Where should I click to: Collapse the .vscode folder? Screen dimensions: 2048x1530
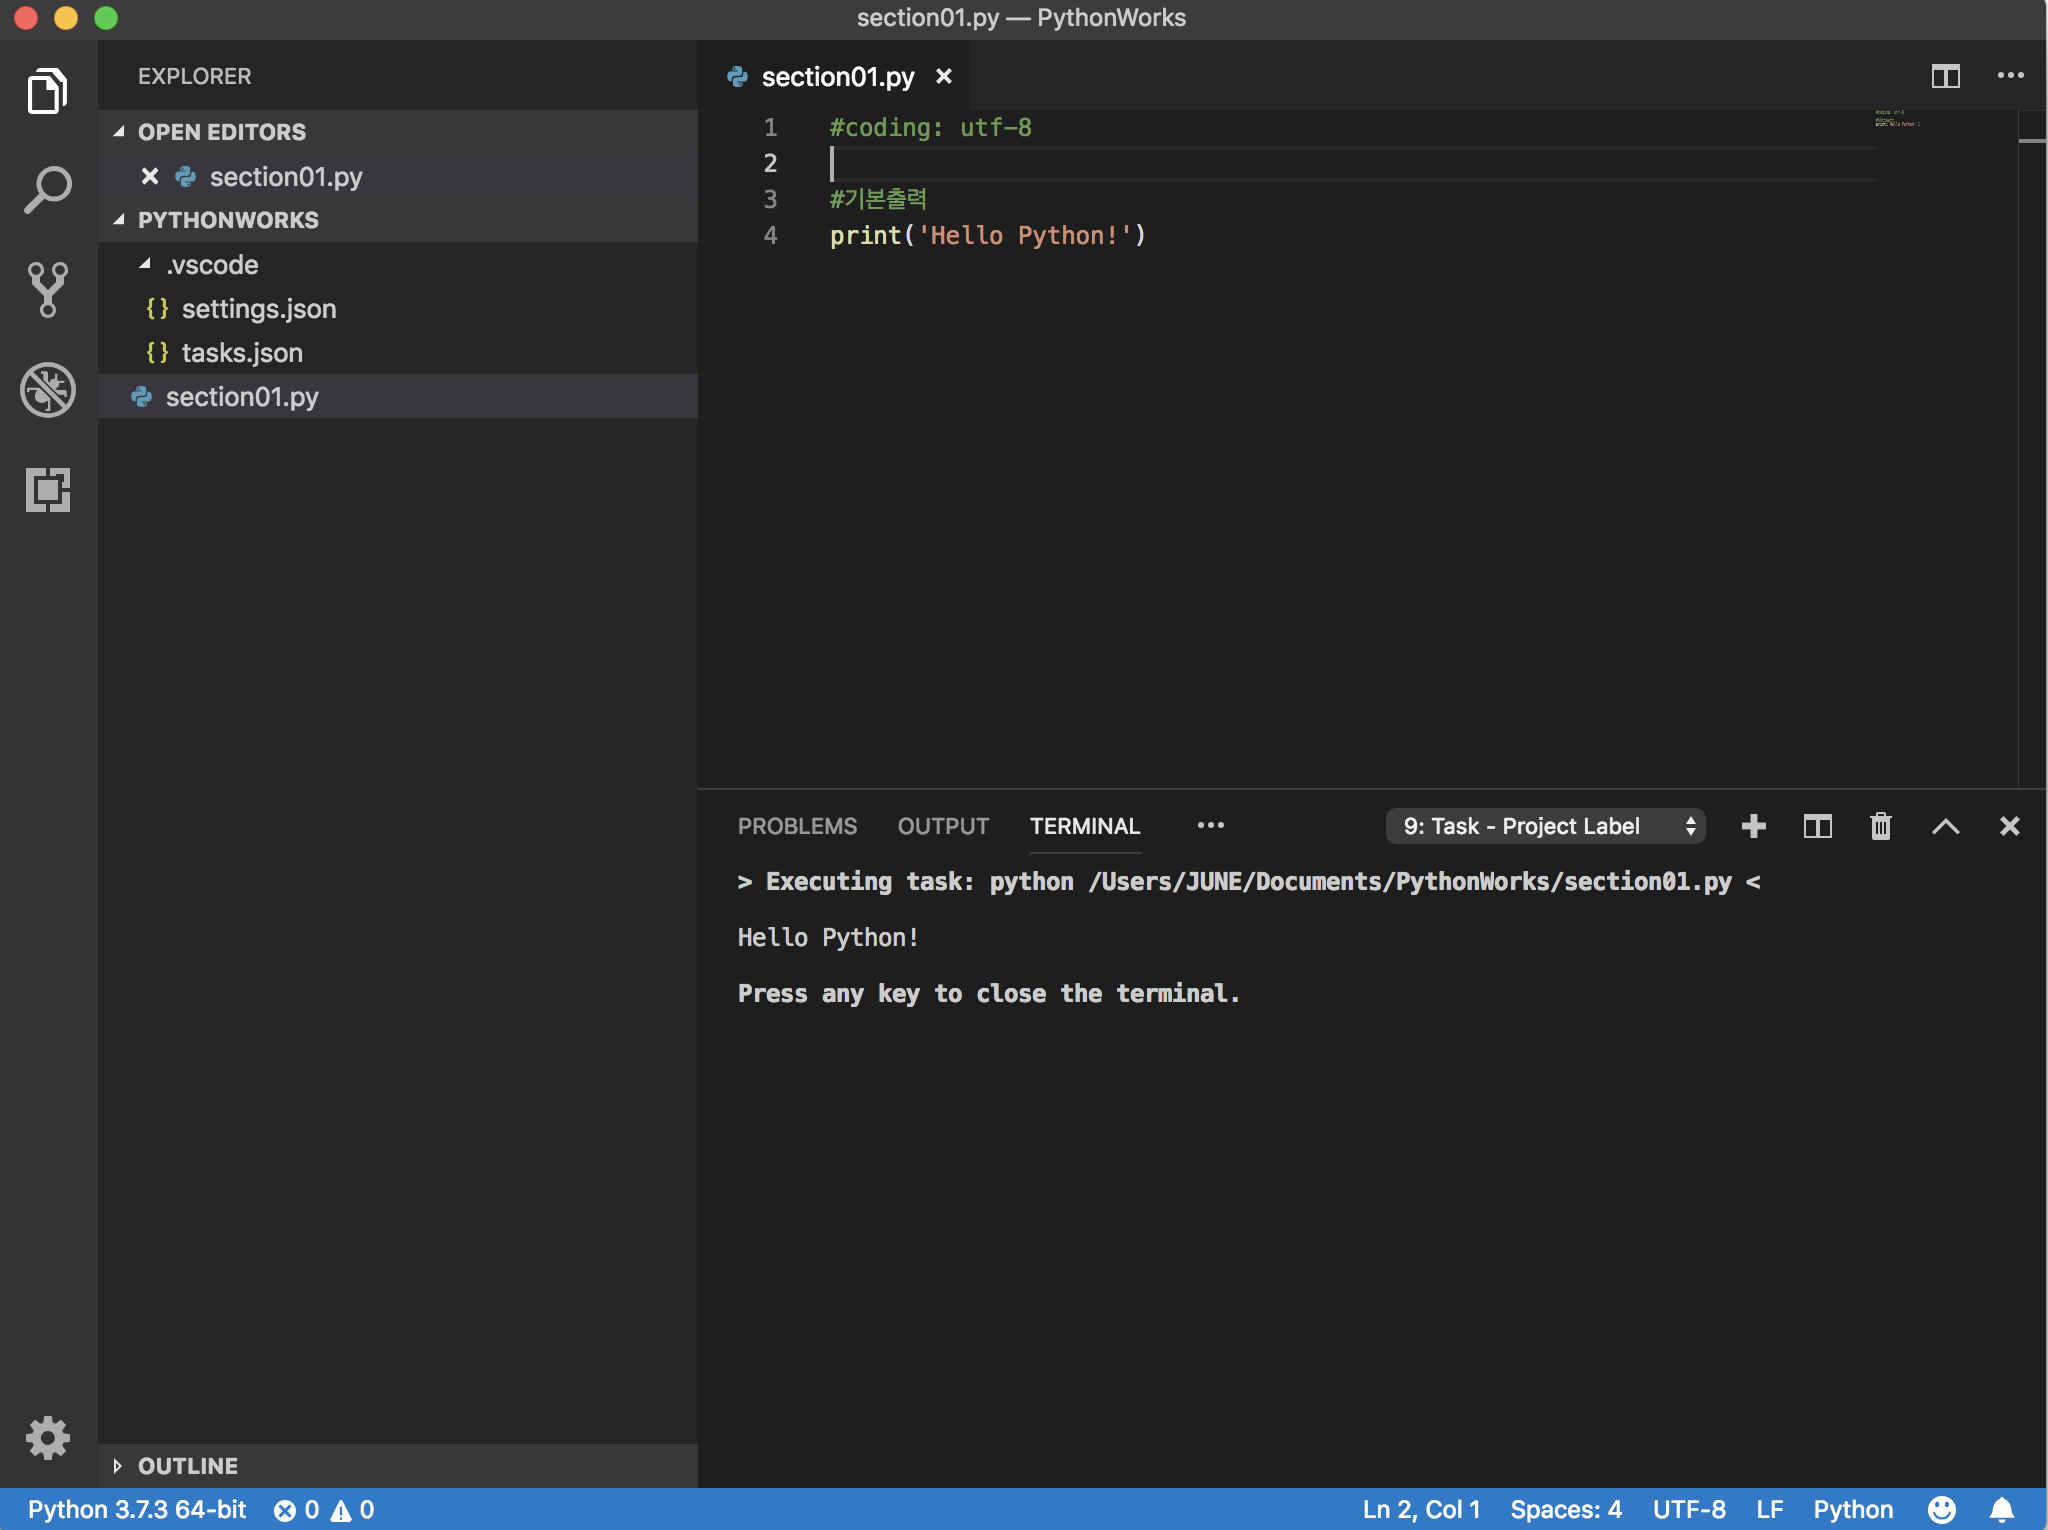(211, 265)
